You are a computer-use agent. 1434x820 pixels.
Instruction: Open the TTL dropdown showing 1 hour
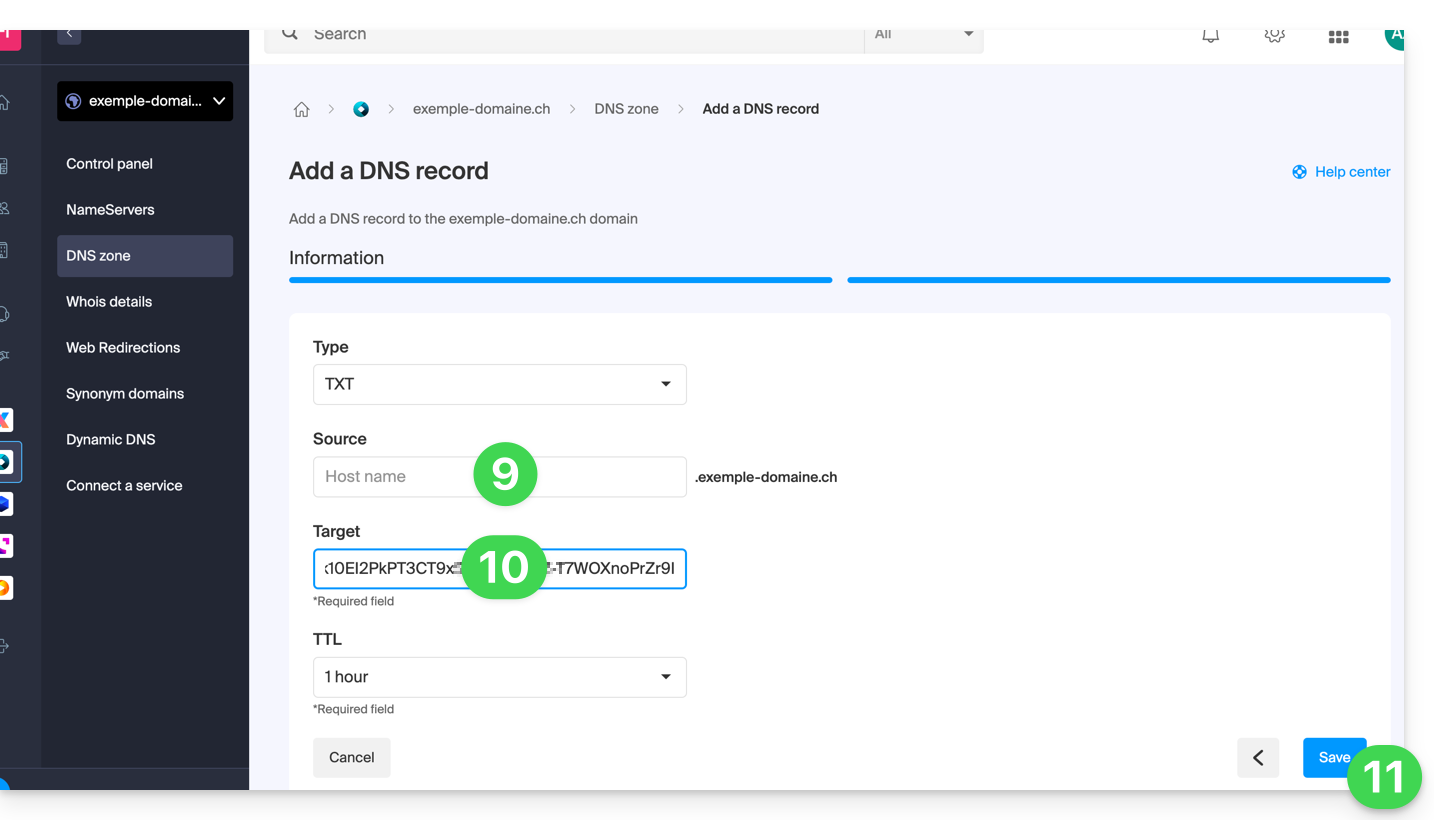[499, 677]
